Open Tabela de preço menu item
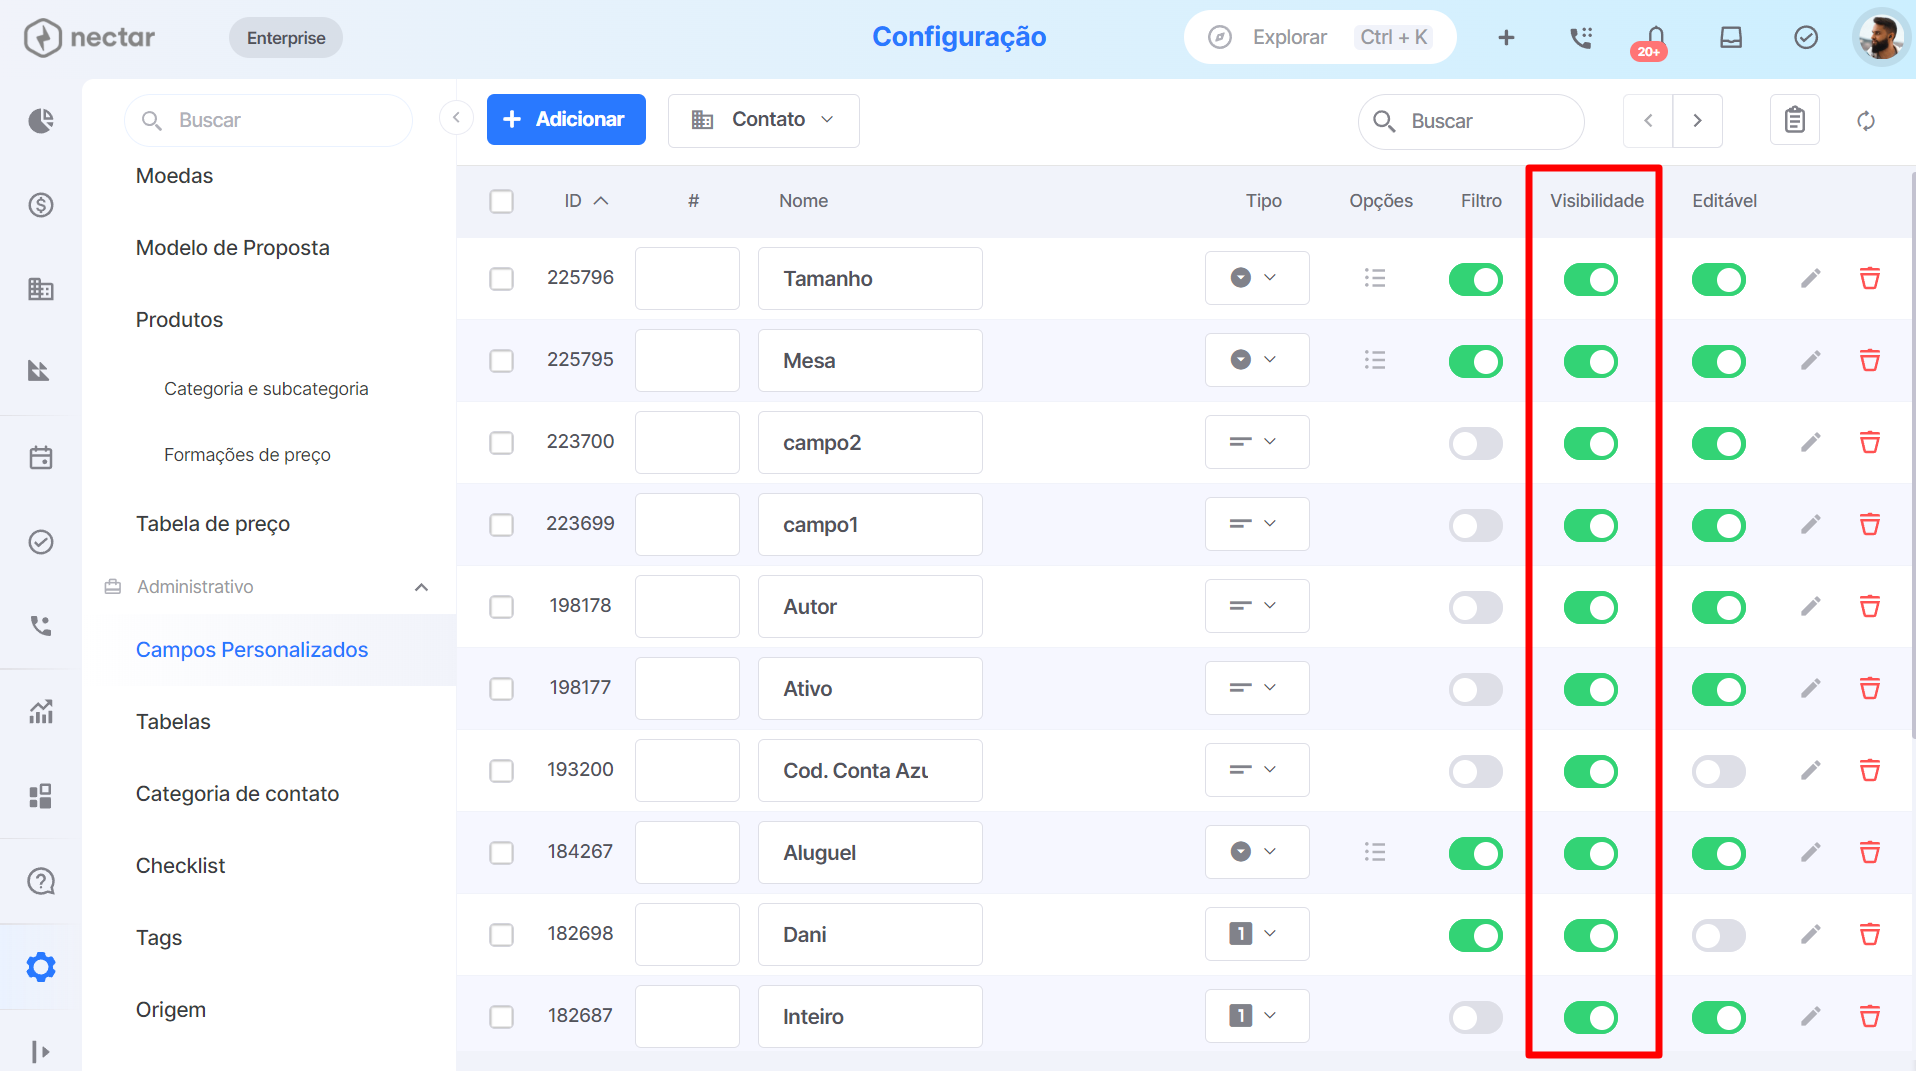Viewport: 1916px width, 1071px height. (213, 524)
